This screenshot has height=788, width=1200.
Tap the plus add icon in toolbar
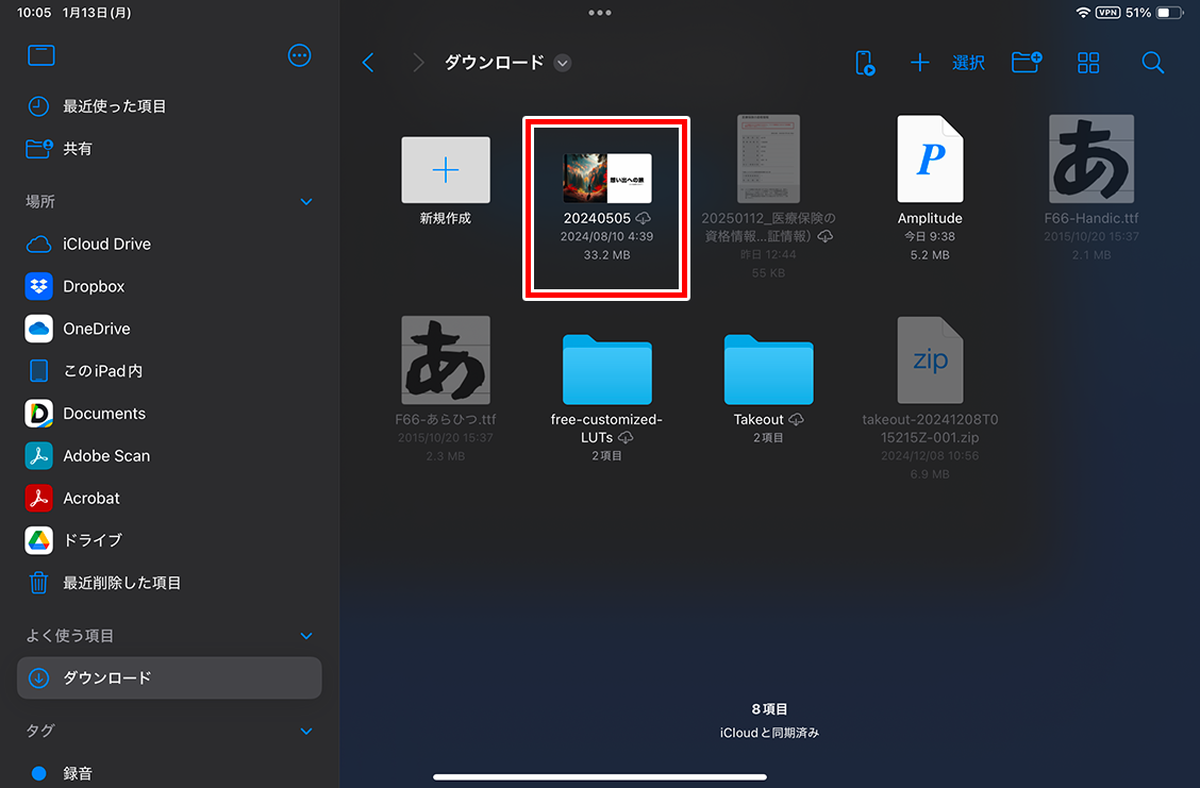pos(919,63)
